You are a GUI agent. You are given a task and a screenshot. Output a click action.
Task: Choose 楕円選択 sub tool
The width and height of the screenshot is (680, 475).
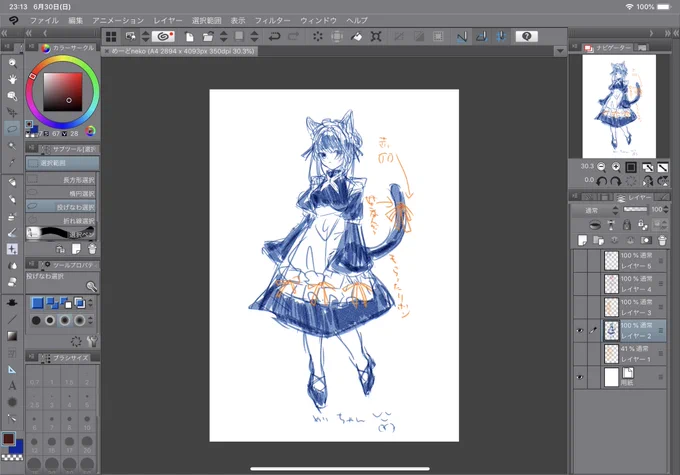tap(61, 193)
